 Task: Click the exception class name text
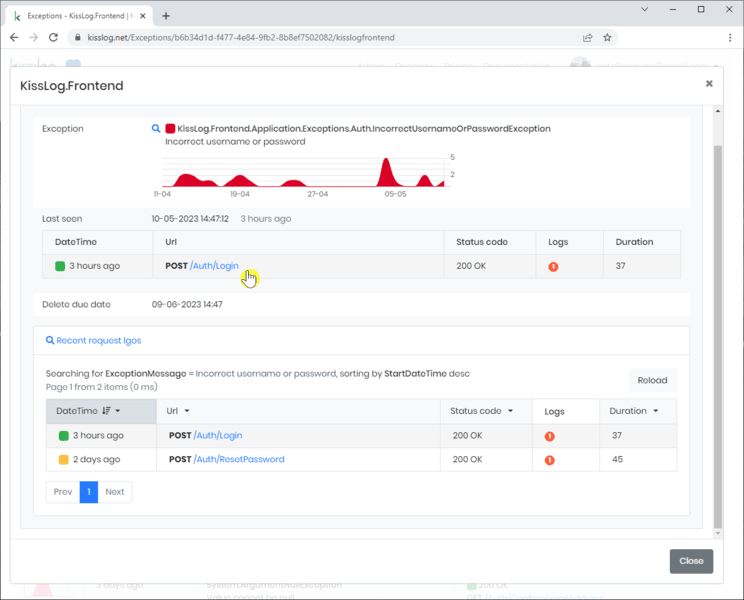tap(363, 129)
